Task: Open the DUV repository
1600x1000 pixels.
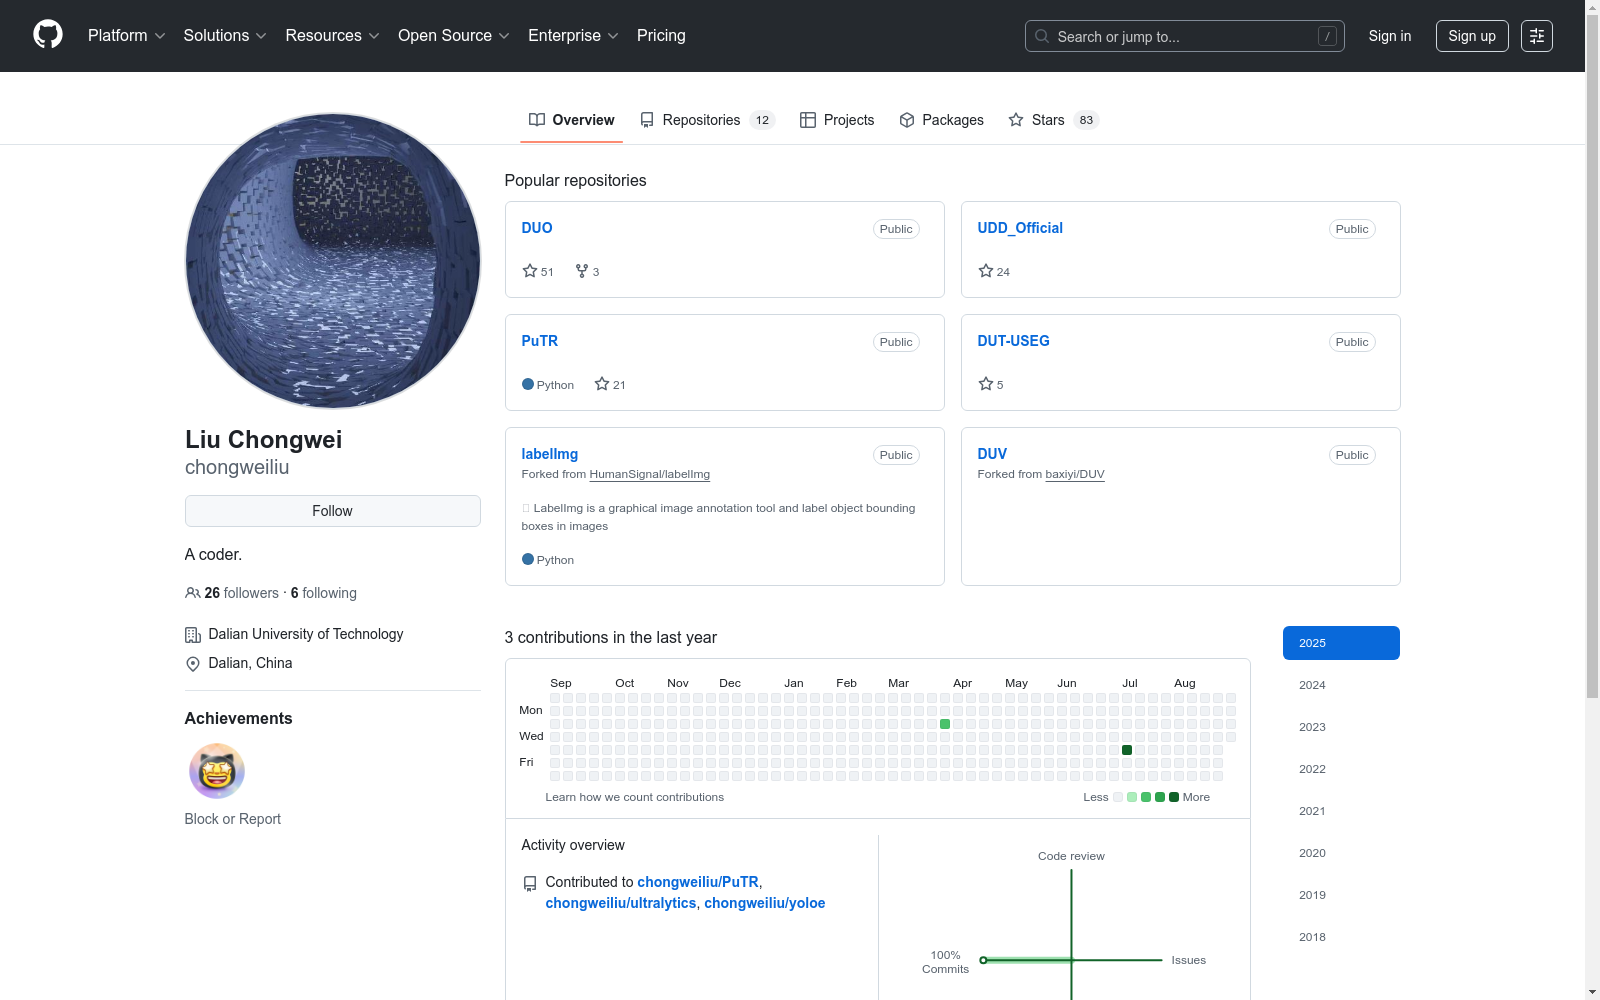Action: [992, 454]
